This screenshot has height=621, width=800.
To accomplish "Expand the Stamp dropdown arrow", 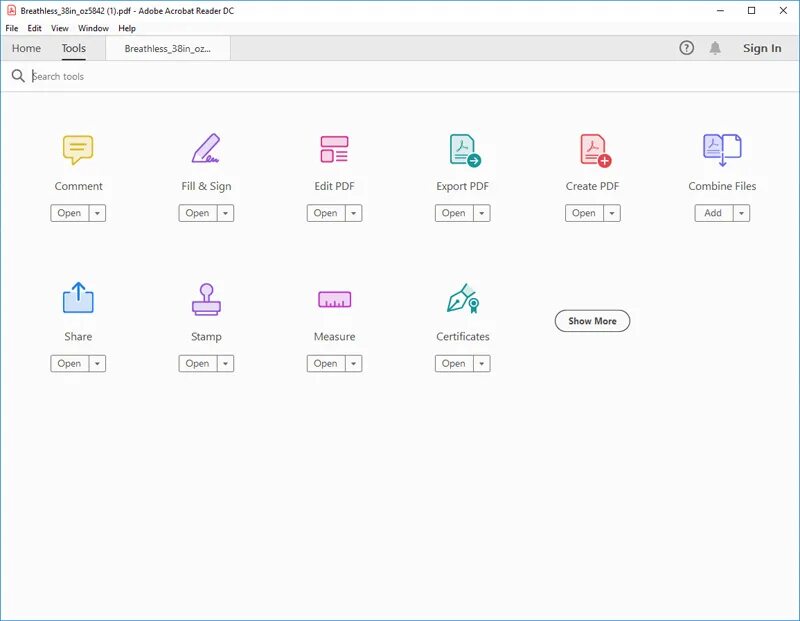I will (x=226, y=364).
